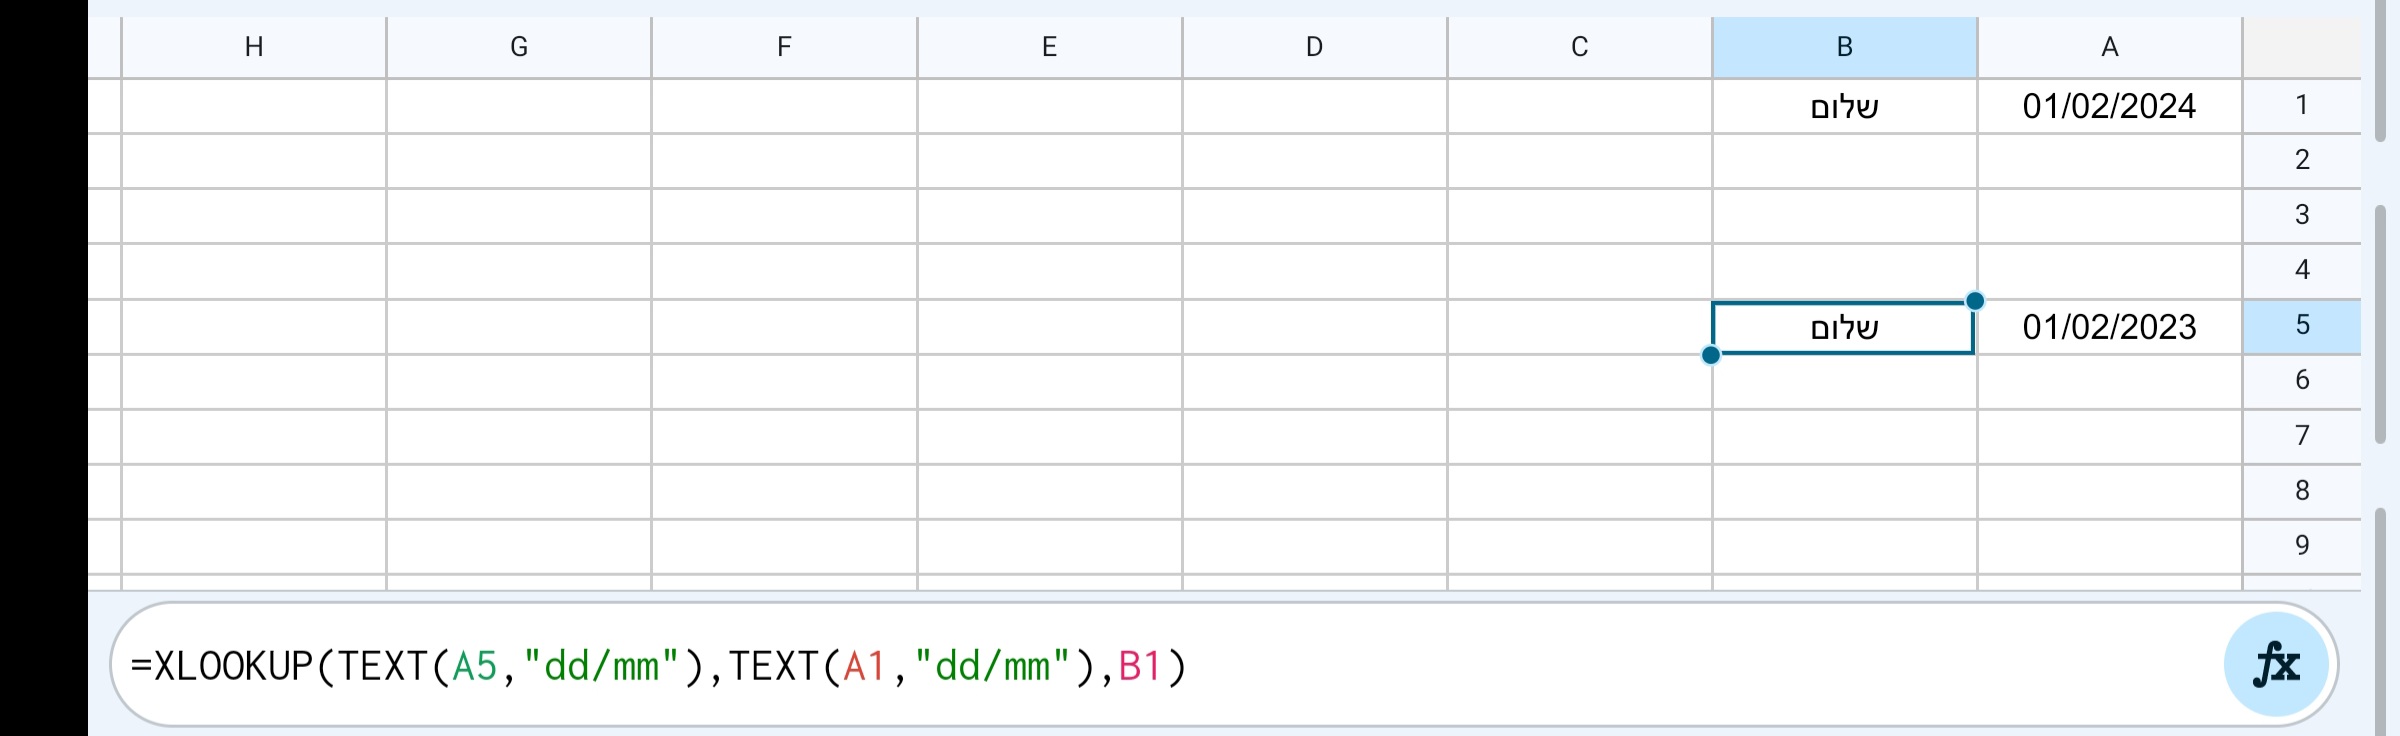
Task: Select column B header
Action: click(x=1844, y=47)
